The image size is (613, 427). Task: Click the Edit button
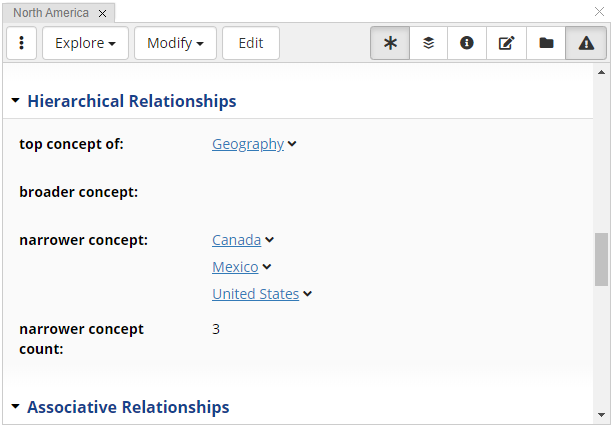[x=251, y=44]
